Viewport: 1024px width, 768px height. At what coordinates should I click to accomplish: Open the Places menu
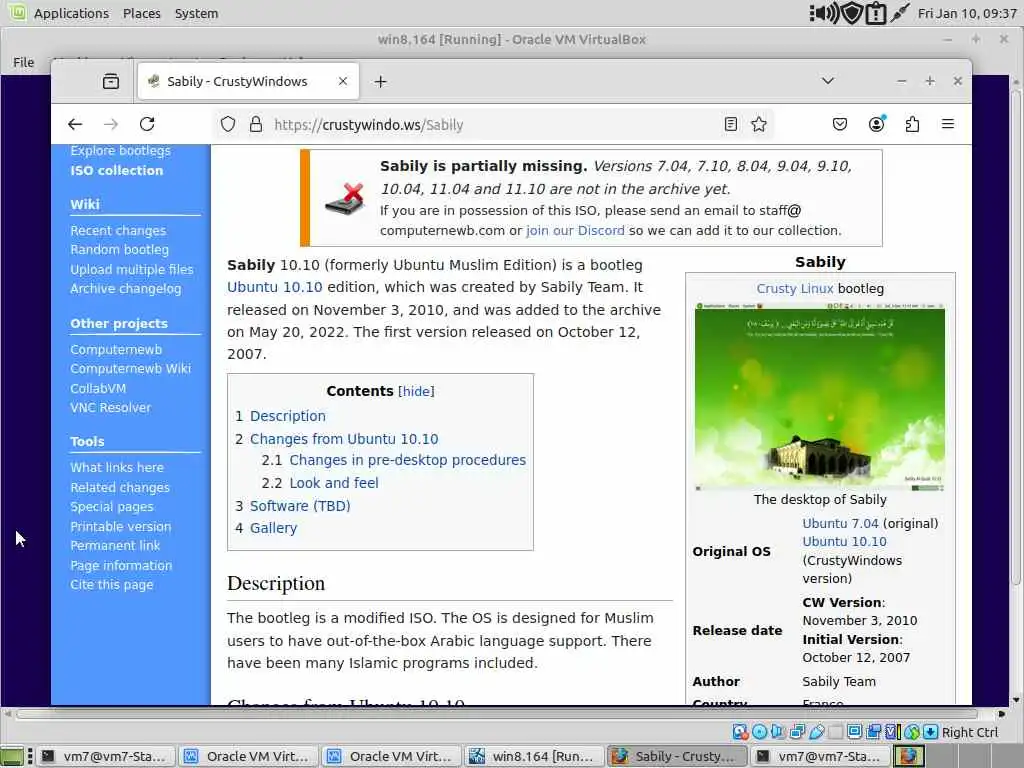pyautogui.click(x=142, y=13)
